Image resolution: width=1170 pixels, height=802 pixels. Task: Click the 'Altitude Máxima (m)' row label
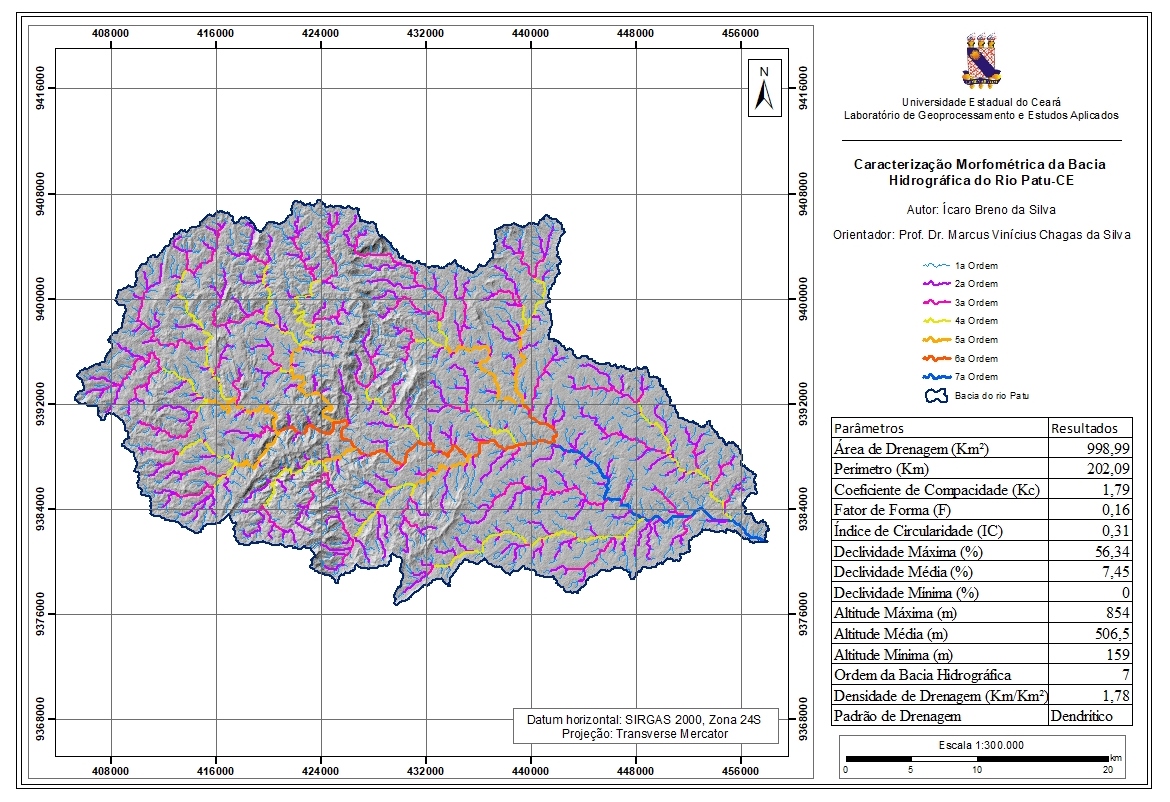tap(895, 613)
